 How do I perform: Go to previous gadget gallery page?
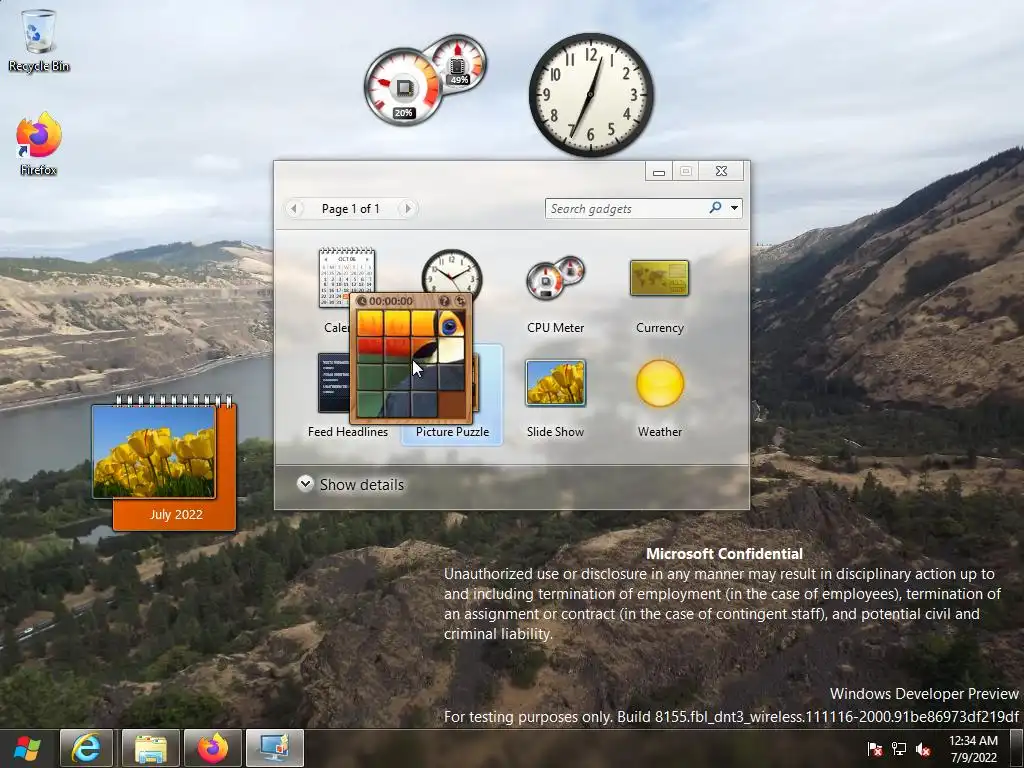point(294,208)
